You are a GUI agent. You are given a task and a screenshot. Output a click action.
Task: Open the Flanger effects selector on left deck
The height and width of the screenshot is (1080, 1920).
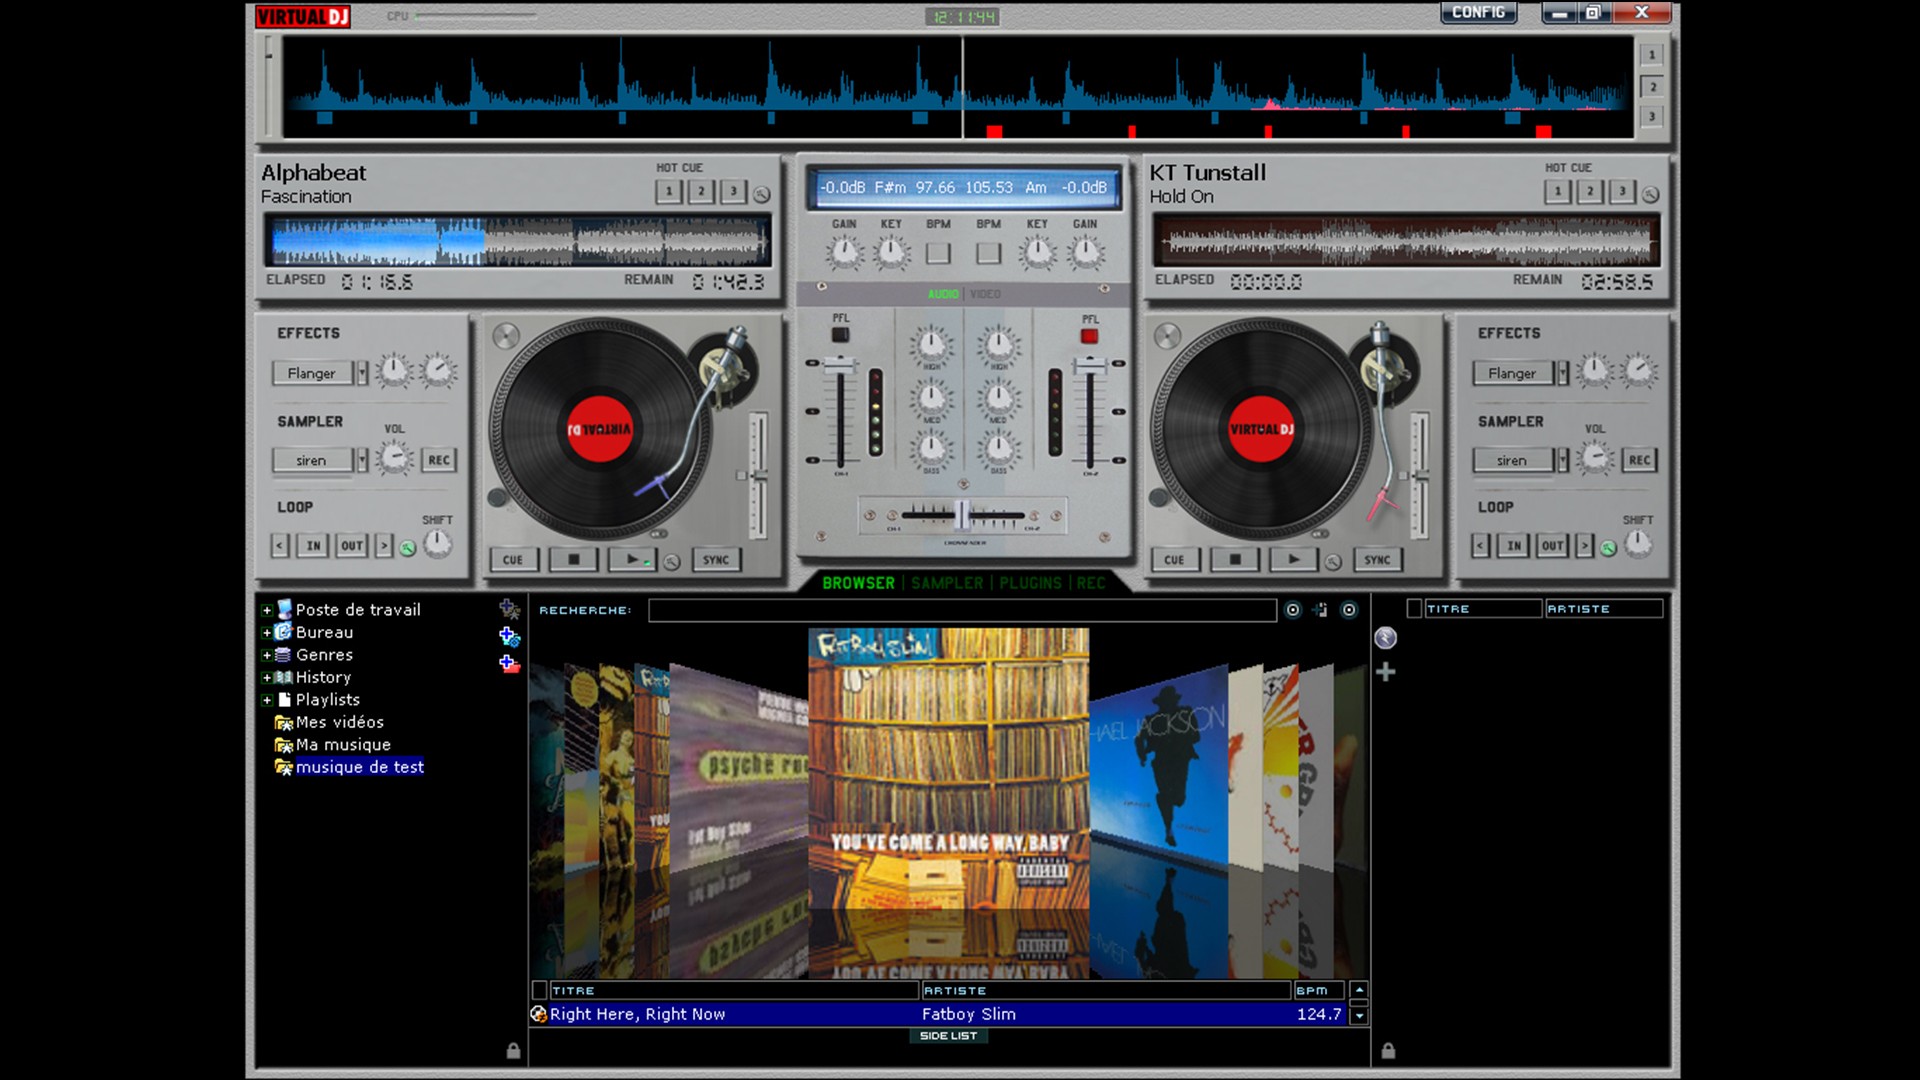314,373
